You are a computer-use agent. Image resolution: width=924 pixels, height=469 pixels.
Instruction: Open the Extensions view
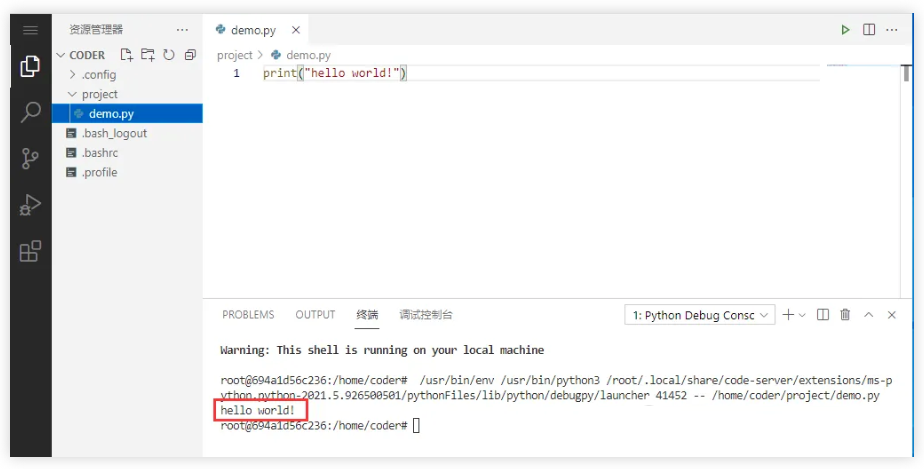(x=30, y=251)
